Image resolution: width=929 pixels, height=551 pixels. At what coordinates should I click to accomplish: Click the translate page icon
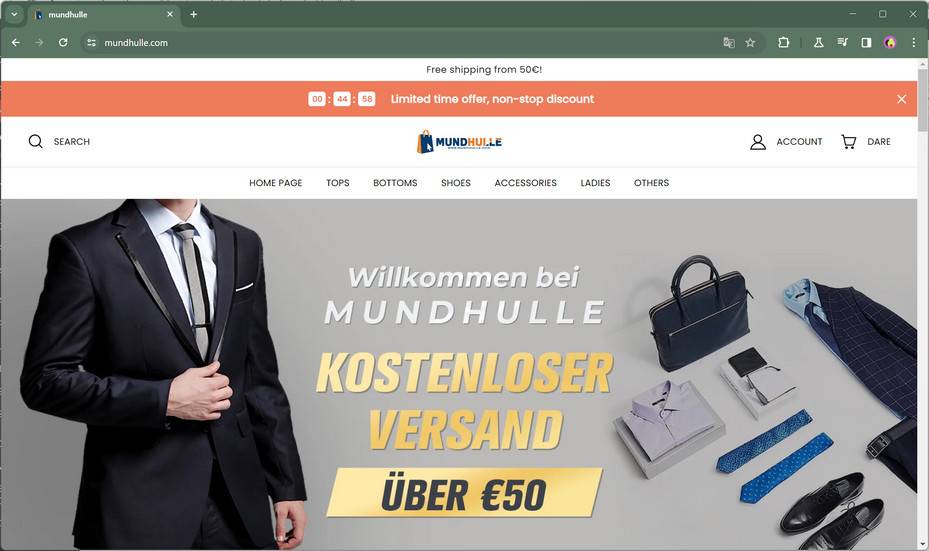(729, 43)
